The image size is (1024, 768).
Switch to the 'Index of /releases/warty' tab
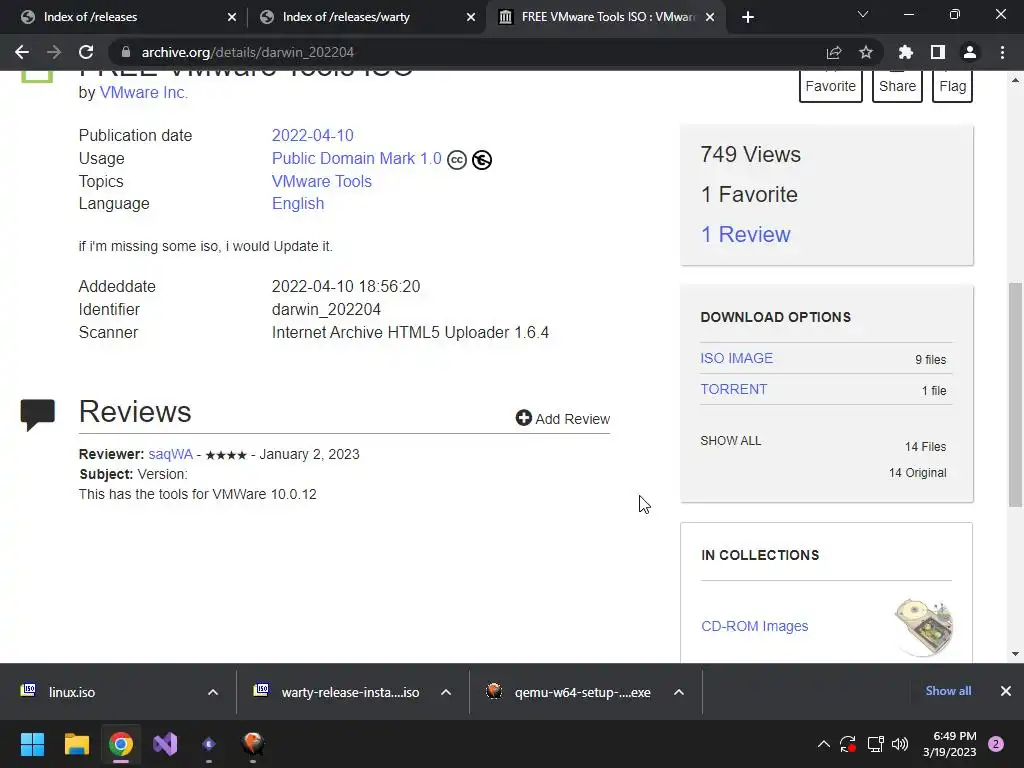pos(346,17)
